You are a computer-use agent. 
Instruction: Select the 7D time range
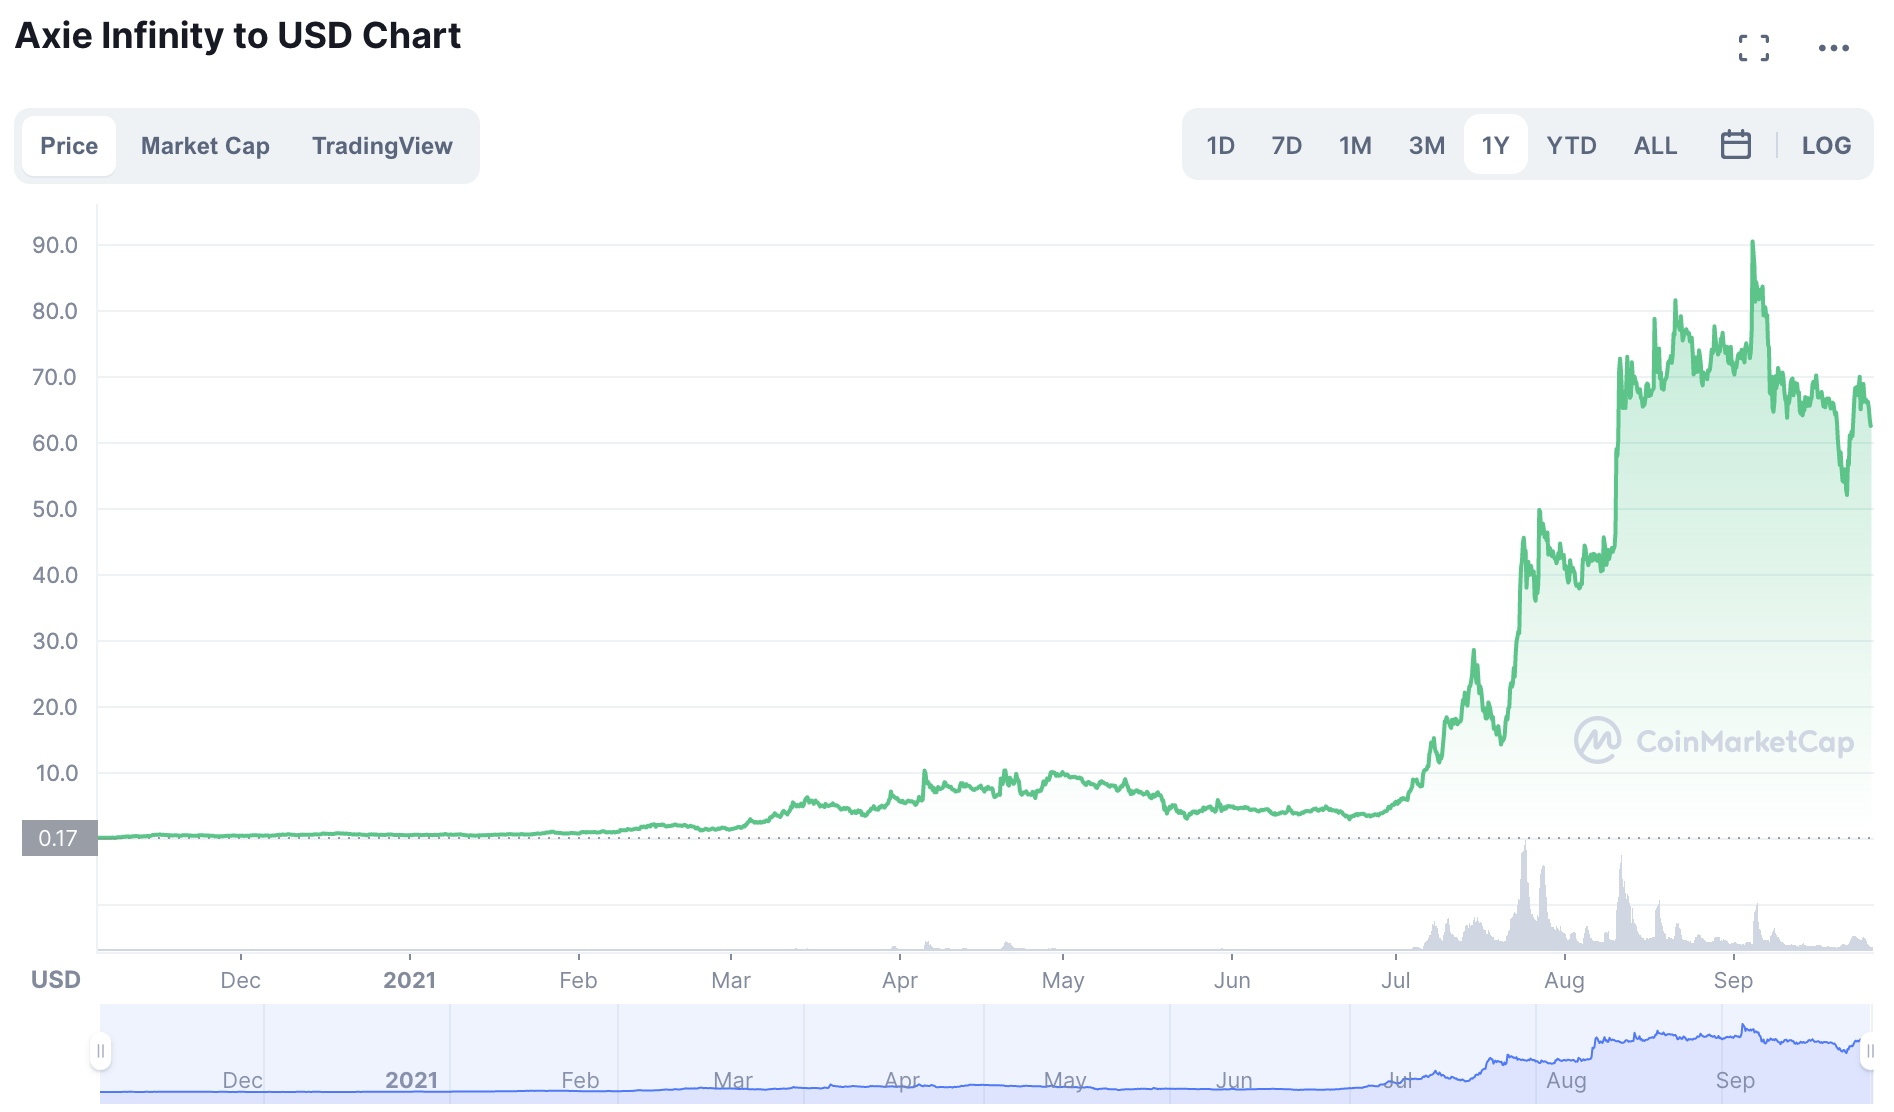(1286, 146)
